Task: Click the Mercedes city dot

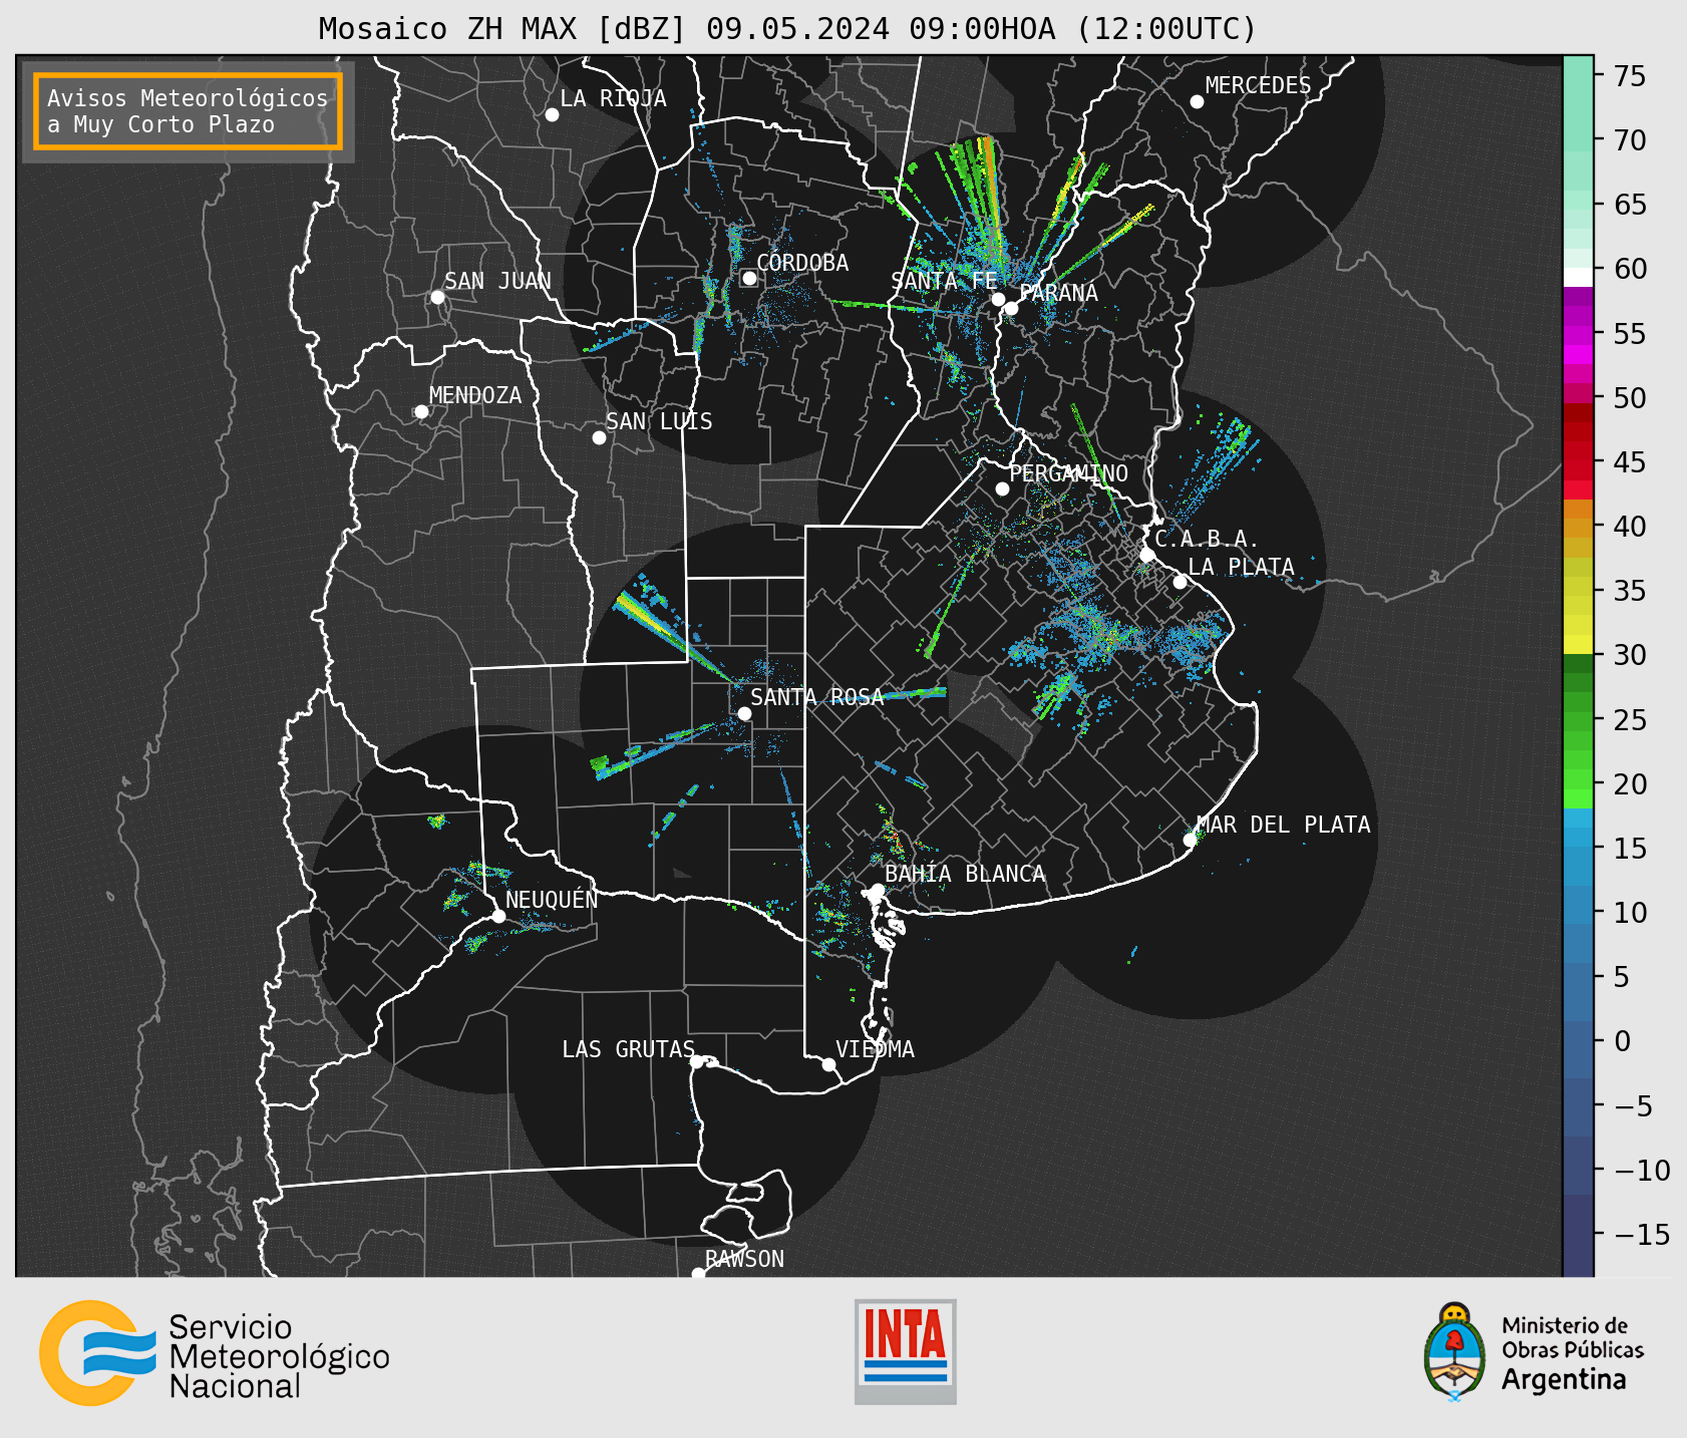Action: pos(1197,102)
